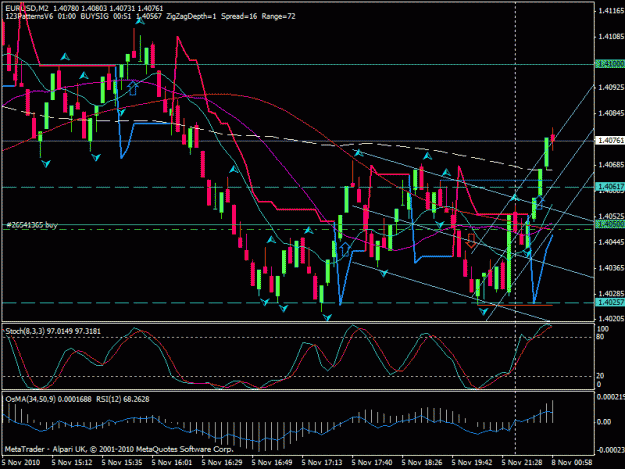Screen dimensions: 625x469
Task: Click the 1.40257 price level tag
Action: tap(610, 302)
